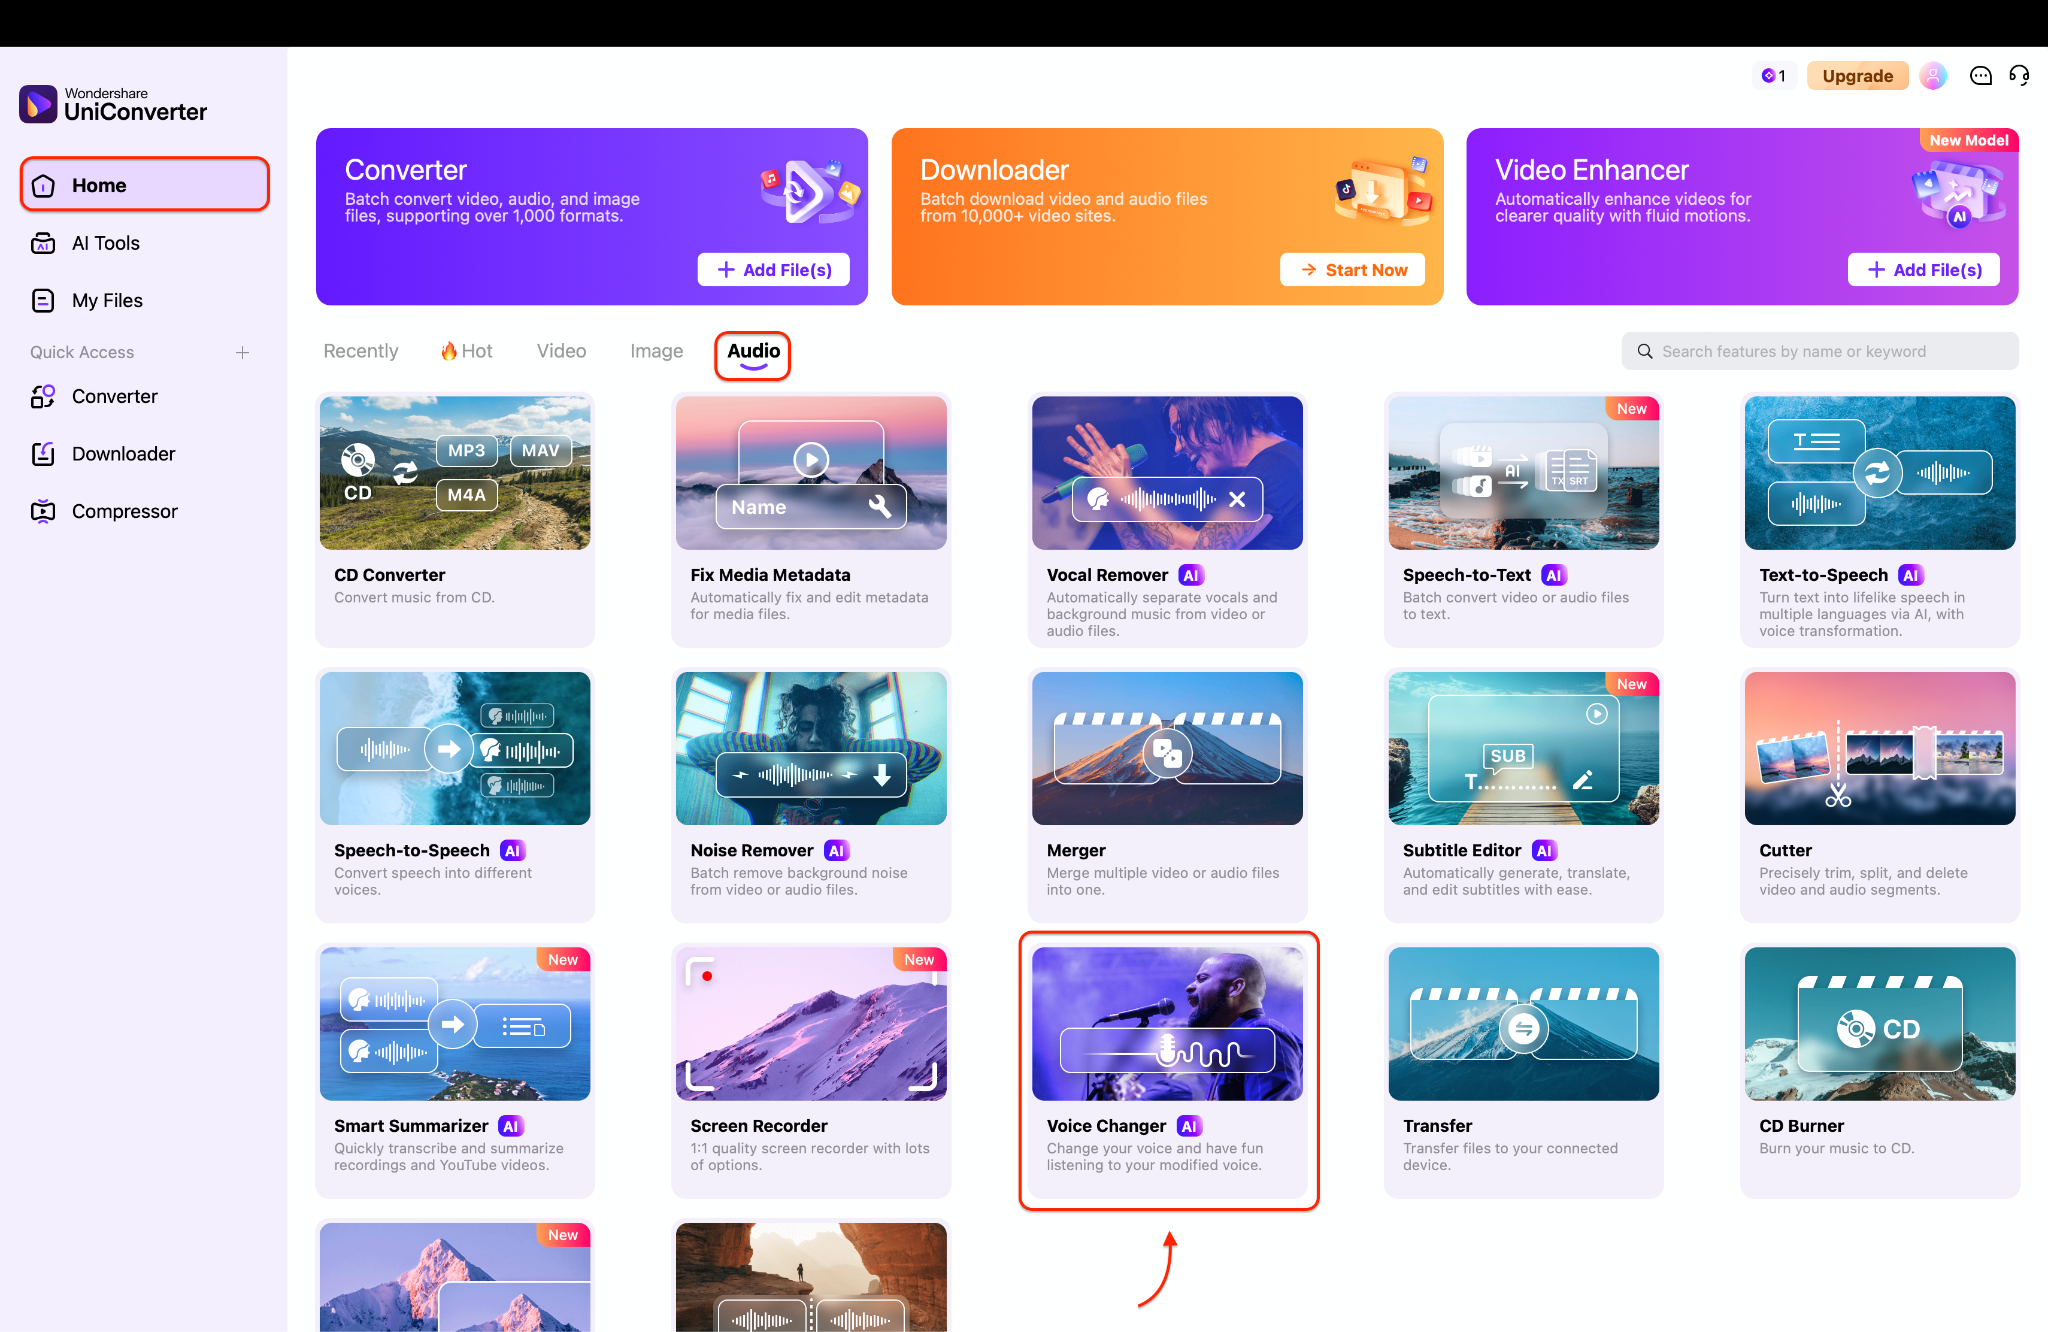
Task: Open the Vocal Remover thumbnail
Action: tap(1167, 473)
